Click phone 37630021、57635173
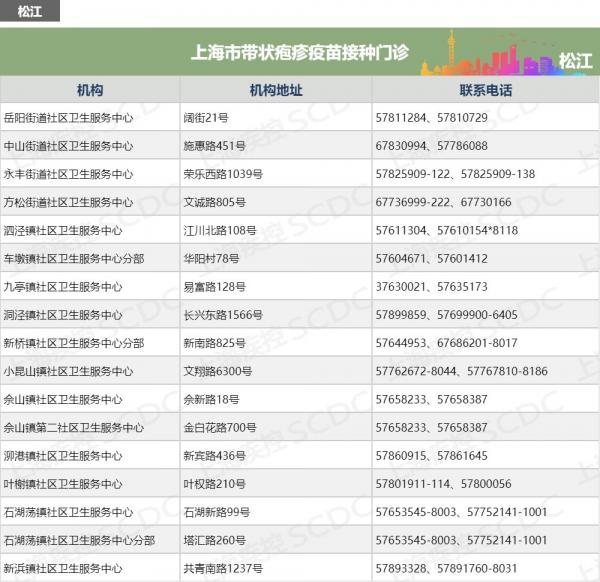The image size is (600, 582). [x=432, y=287]
